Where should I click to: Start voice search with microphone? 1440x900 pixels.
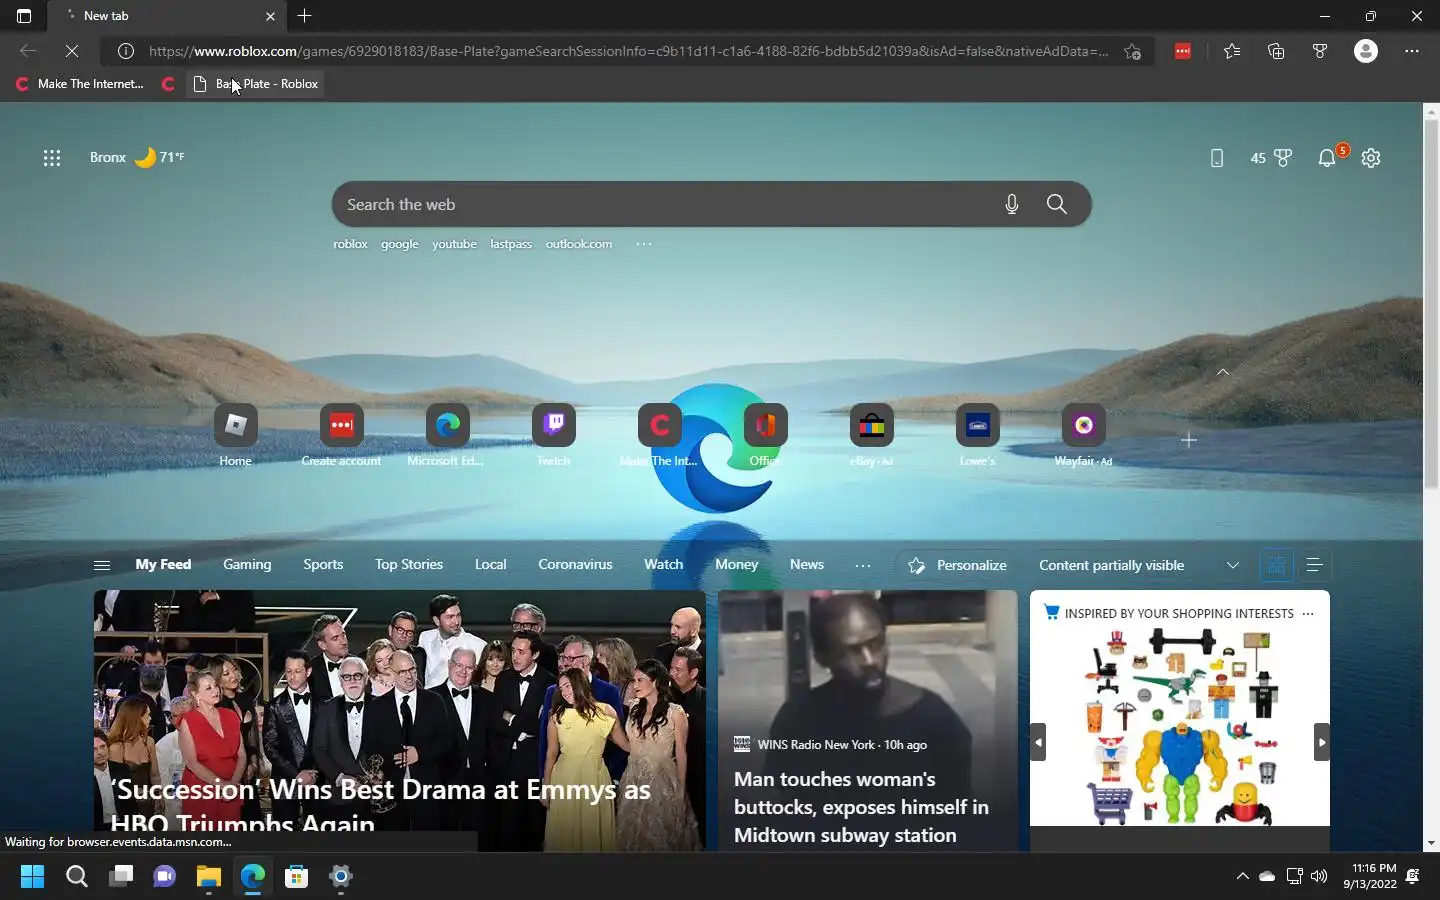[1012, 204]
